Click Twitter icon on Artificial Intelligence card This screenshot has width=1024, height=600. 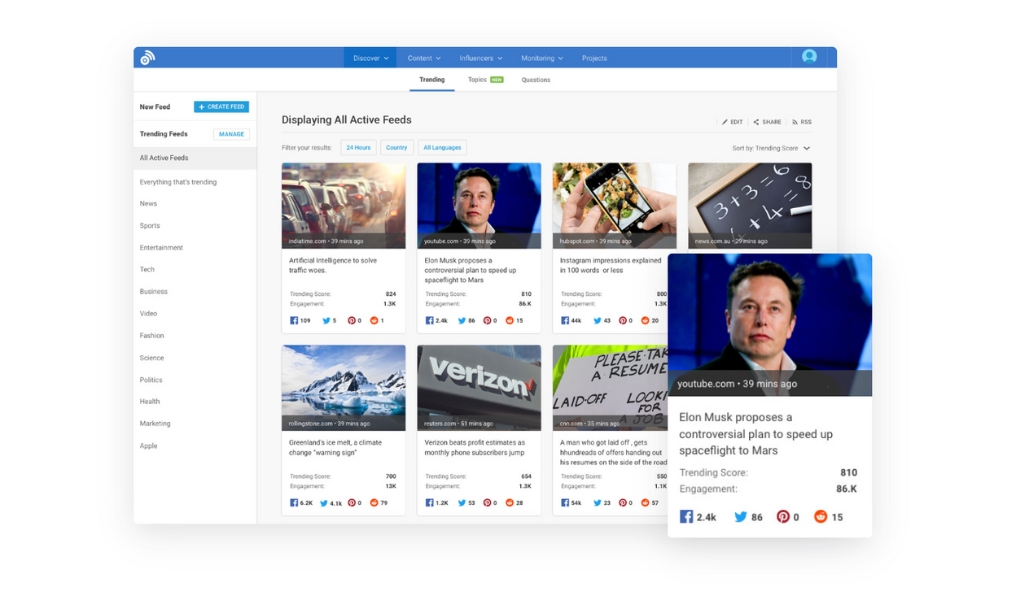(327, 321)
